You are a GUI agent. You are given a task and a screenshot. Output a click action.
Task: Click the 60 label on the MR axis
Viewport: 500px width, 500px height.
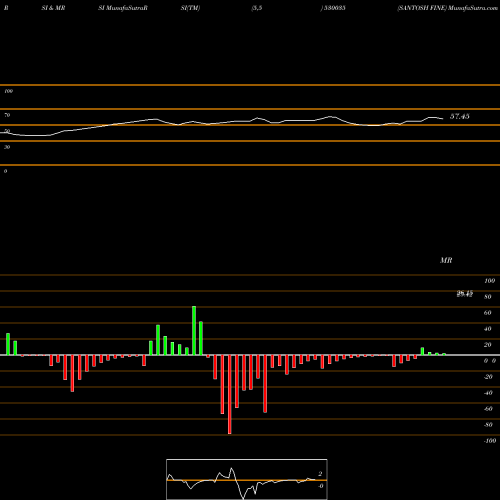[x=488, y=313]
